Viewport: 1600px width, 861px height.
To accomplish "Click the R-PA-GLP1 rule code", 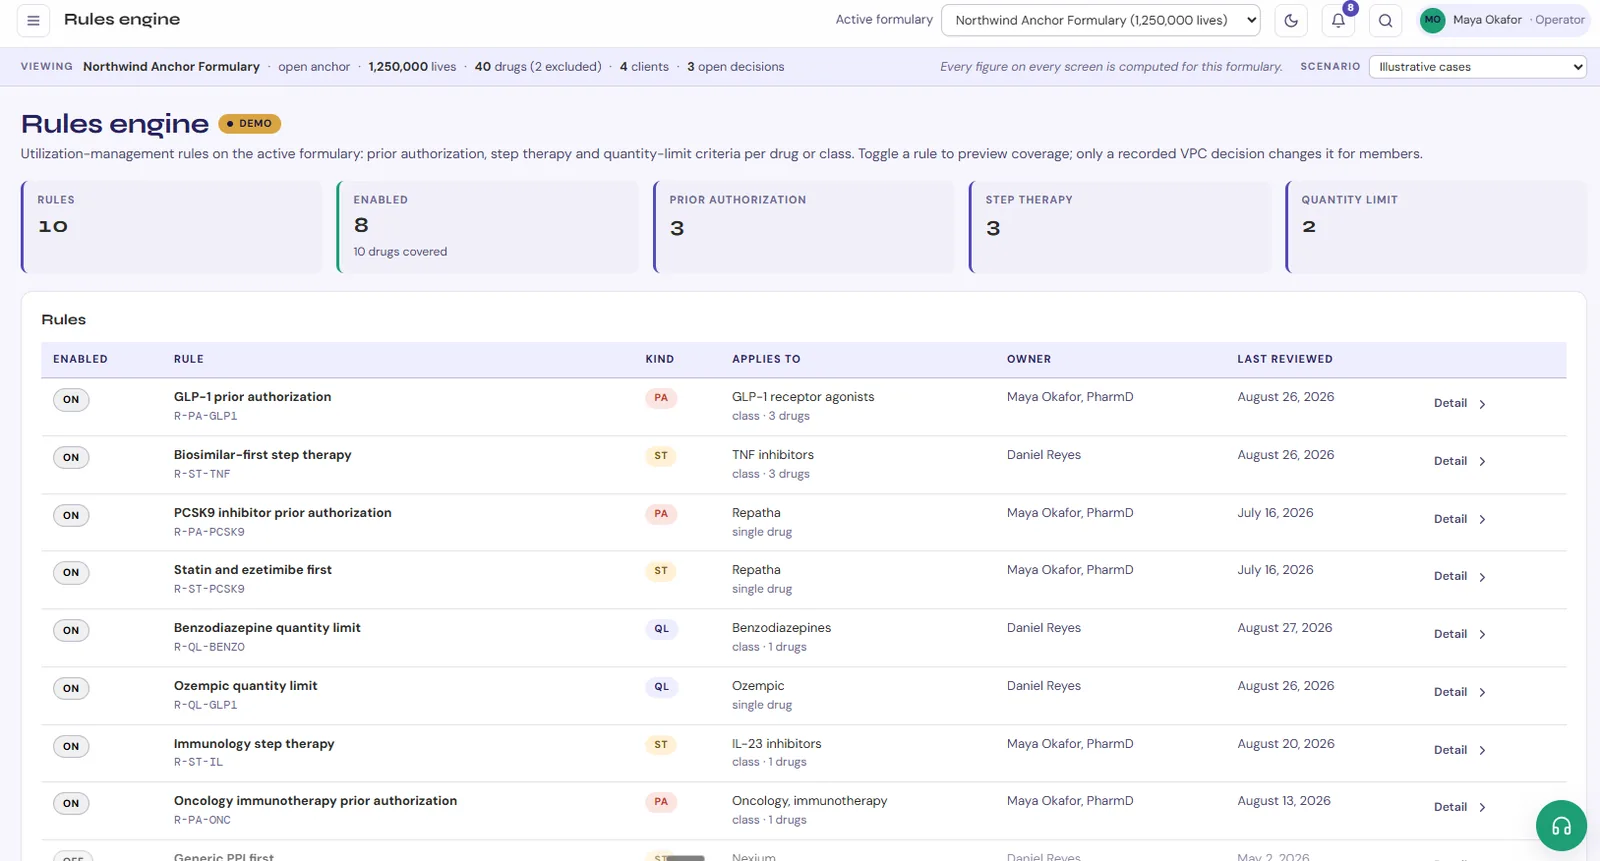I will pyautogui.click(x=206, y=417).
